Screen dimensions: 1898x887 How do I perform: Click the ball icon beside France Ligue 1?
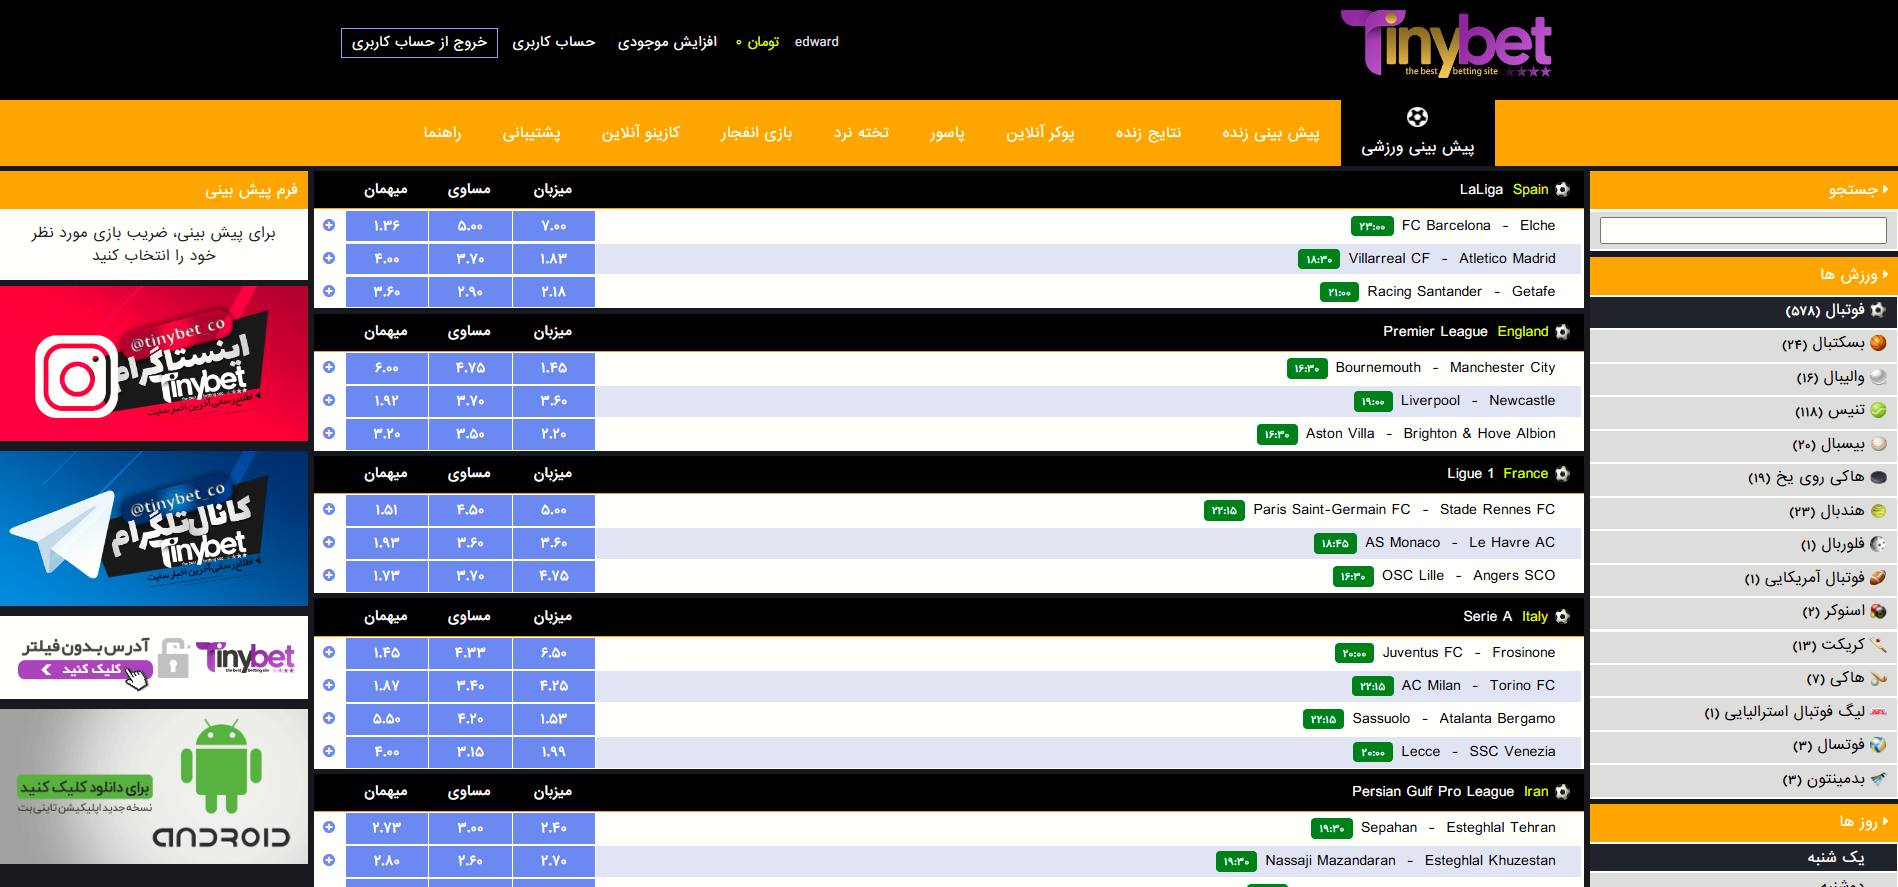tap(1563, 473)
